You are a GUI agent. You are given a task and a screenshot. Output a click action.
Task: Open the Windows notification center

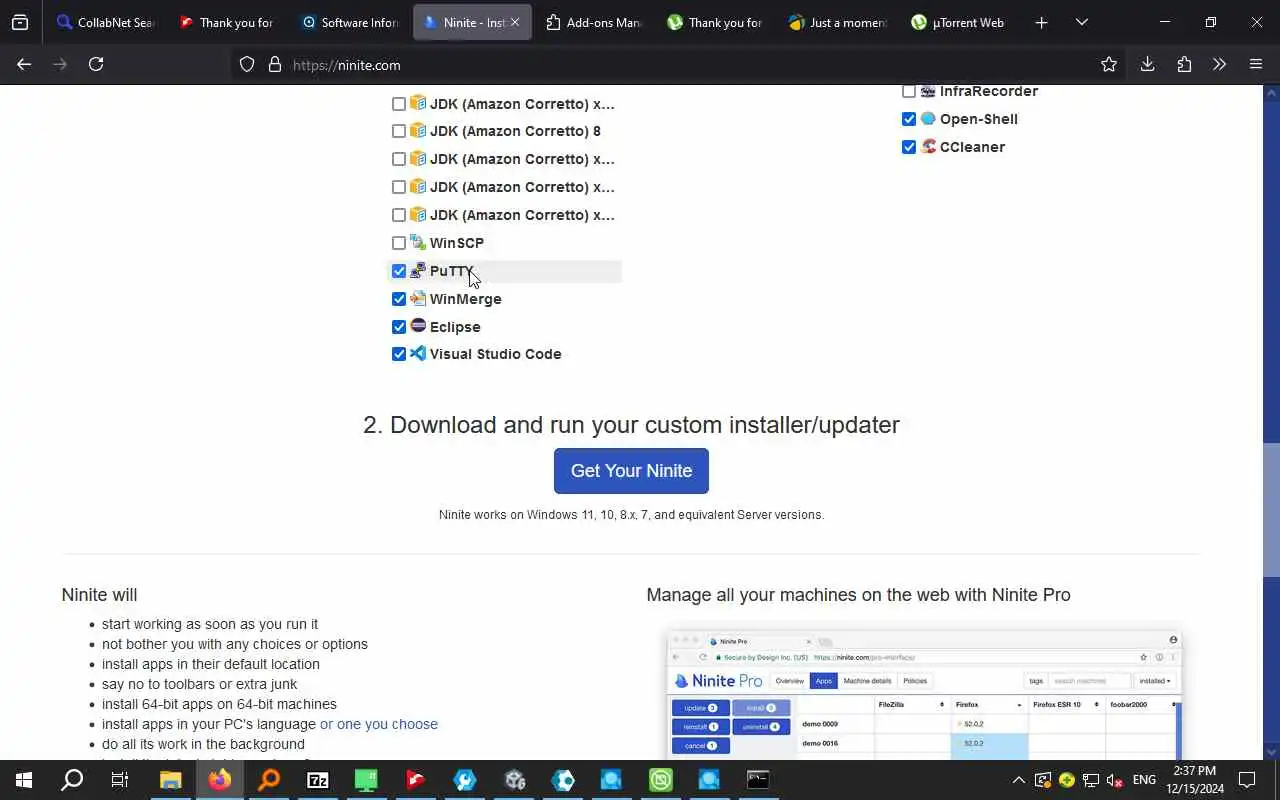click(x=1247, y=780)
